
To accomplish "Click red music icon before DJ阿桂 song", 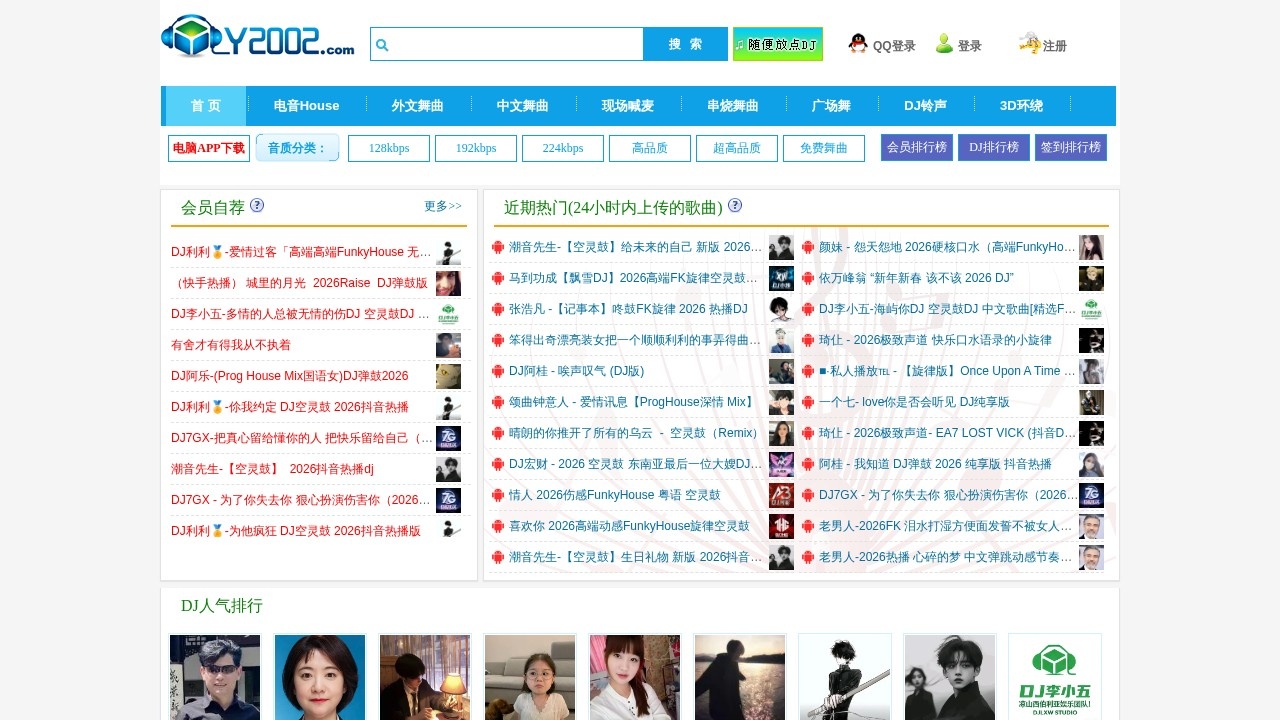I will click(498, 371).
